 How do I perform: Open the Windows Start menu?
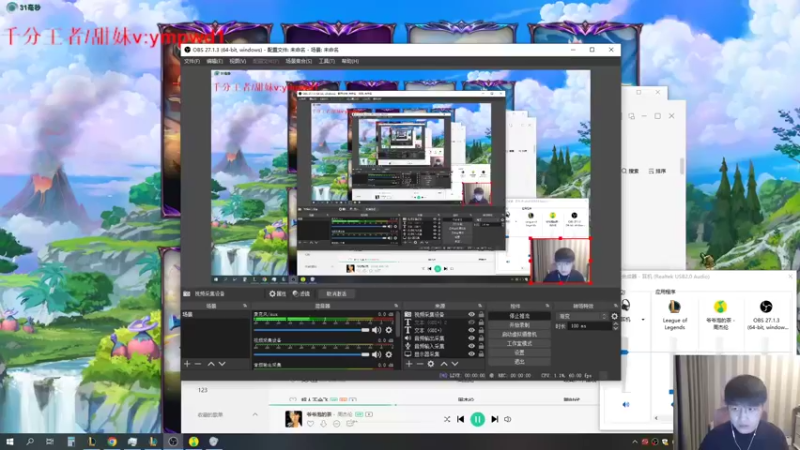[9, 441]
